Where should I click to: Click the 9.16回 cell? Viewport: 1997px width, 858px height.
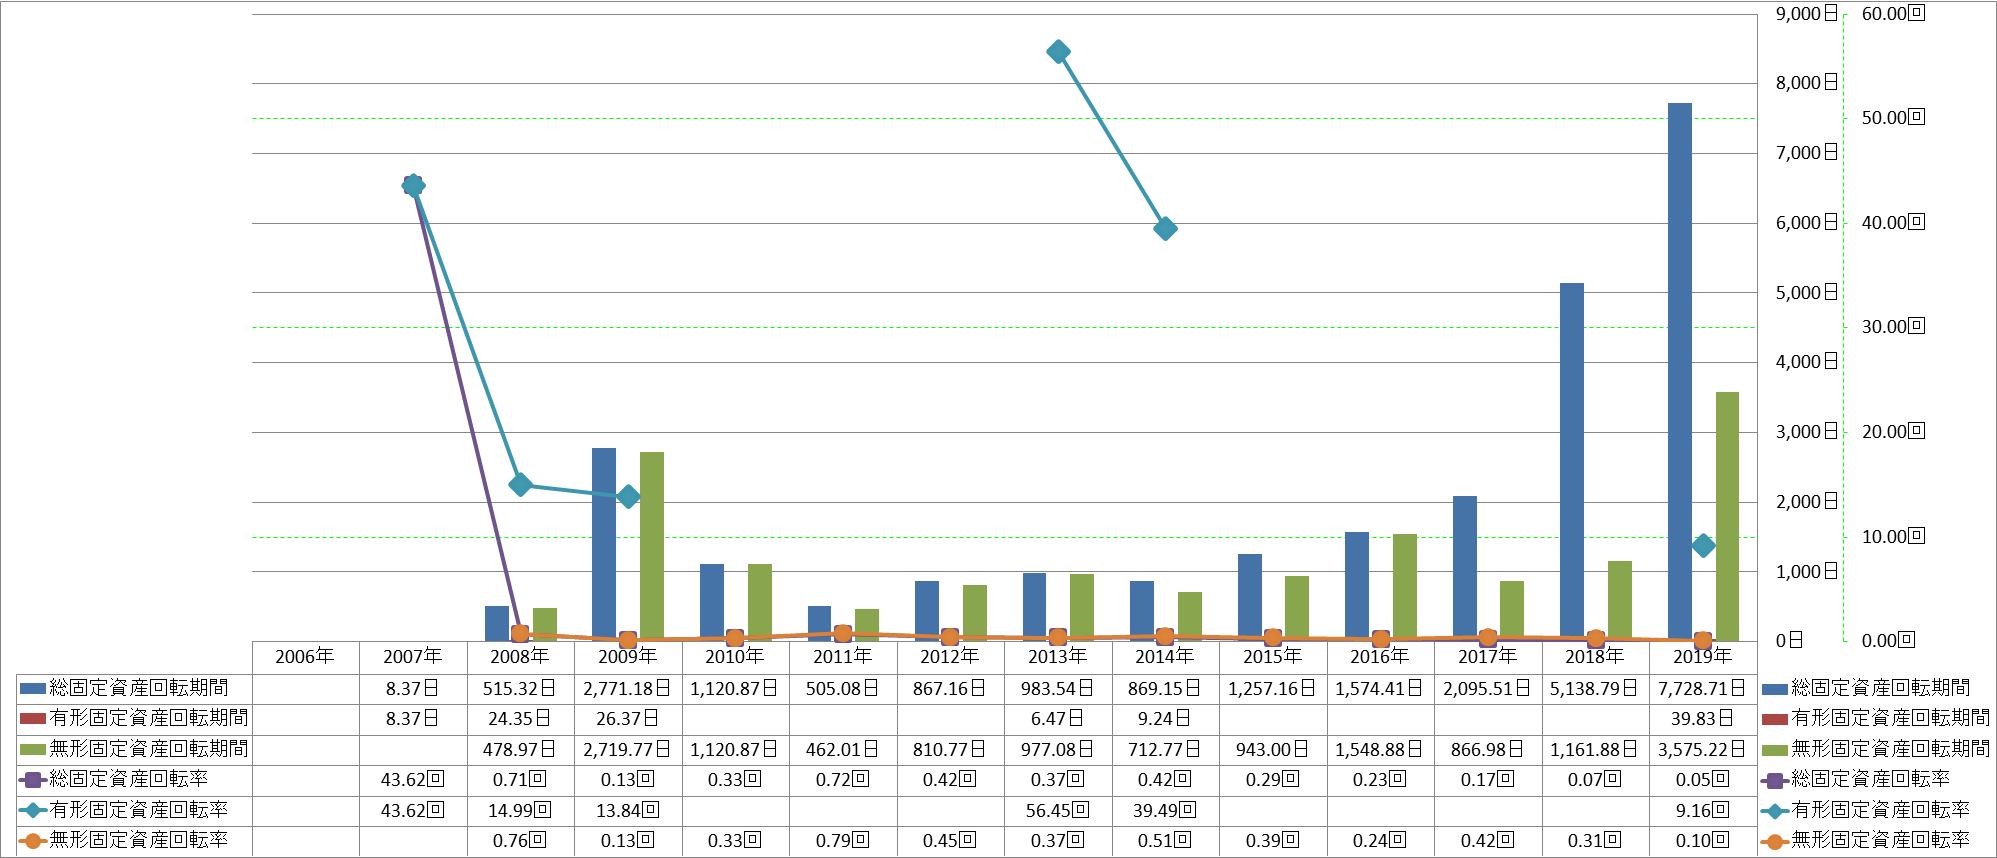(x=1702, y=810)
